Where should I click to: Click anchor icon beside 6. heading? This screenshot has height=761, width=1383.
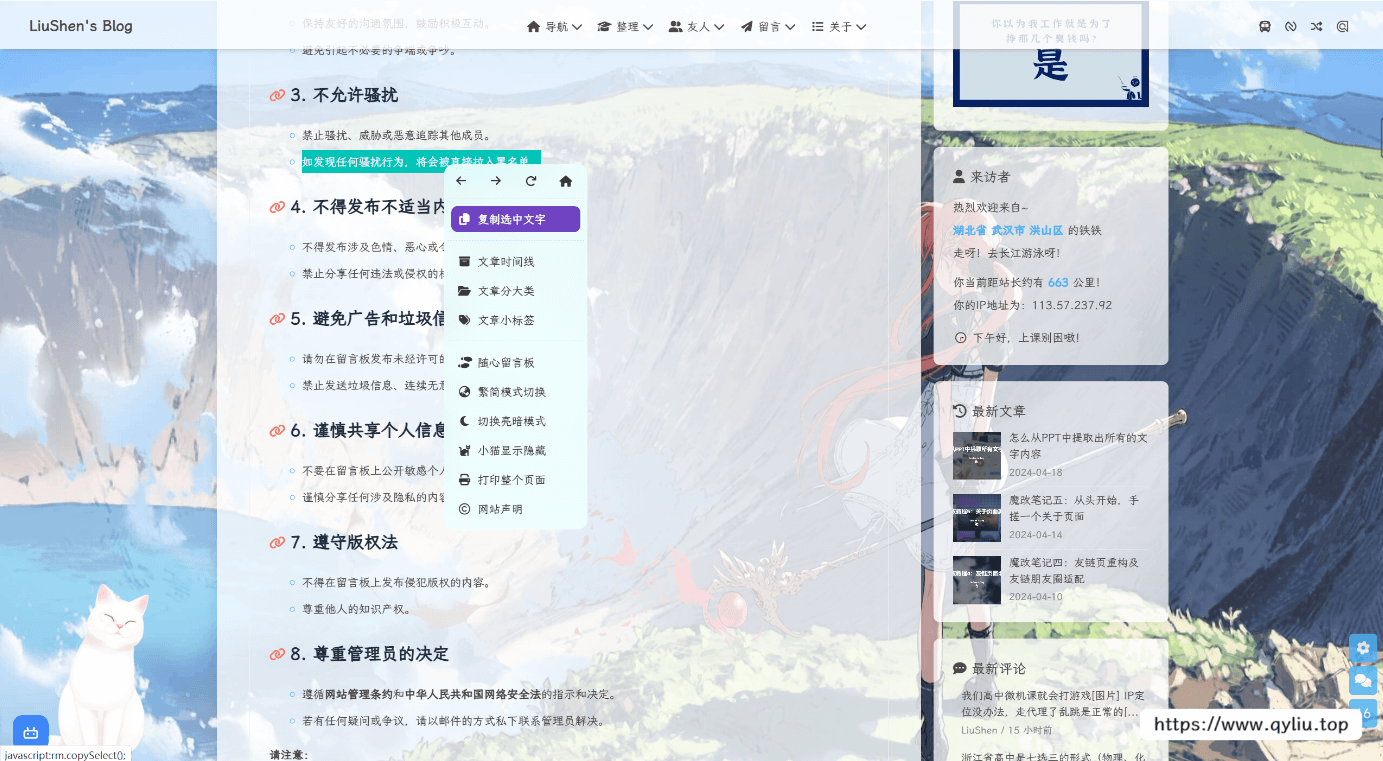(278, 431)
